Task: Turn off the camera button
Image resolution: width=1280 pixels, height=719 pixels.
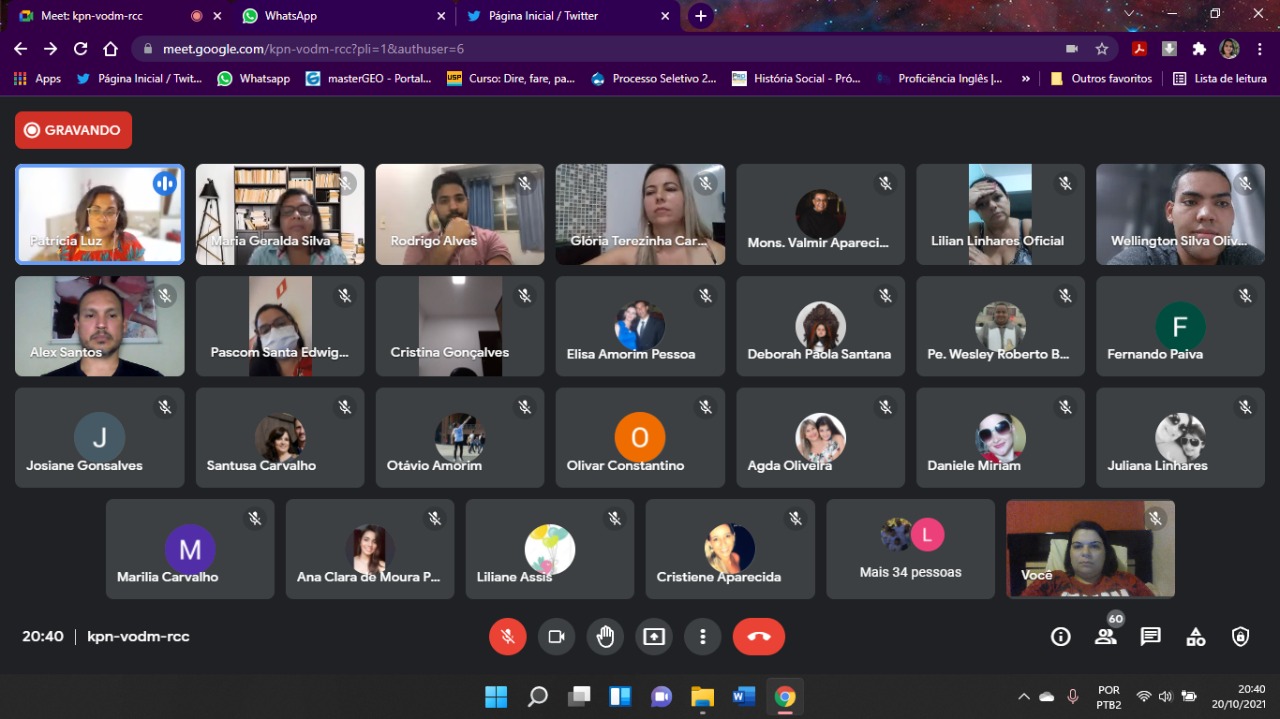Action: (556, 637)
